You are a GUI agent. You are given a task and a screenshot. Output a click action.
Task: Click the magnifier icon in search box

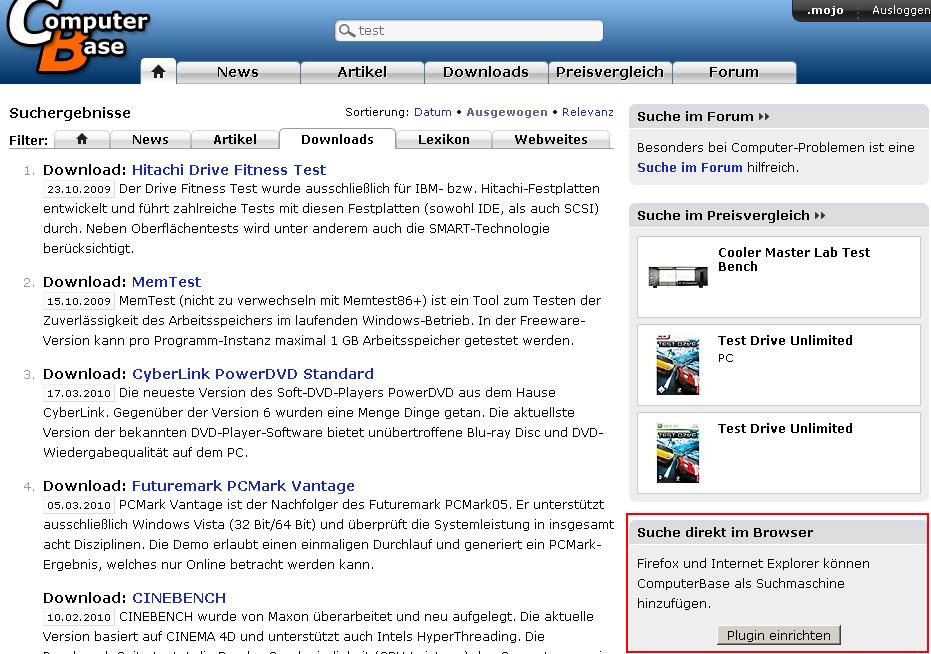point(346,30)
